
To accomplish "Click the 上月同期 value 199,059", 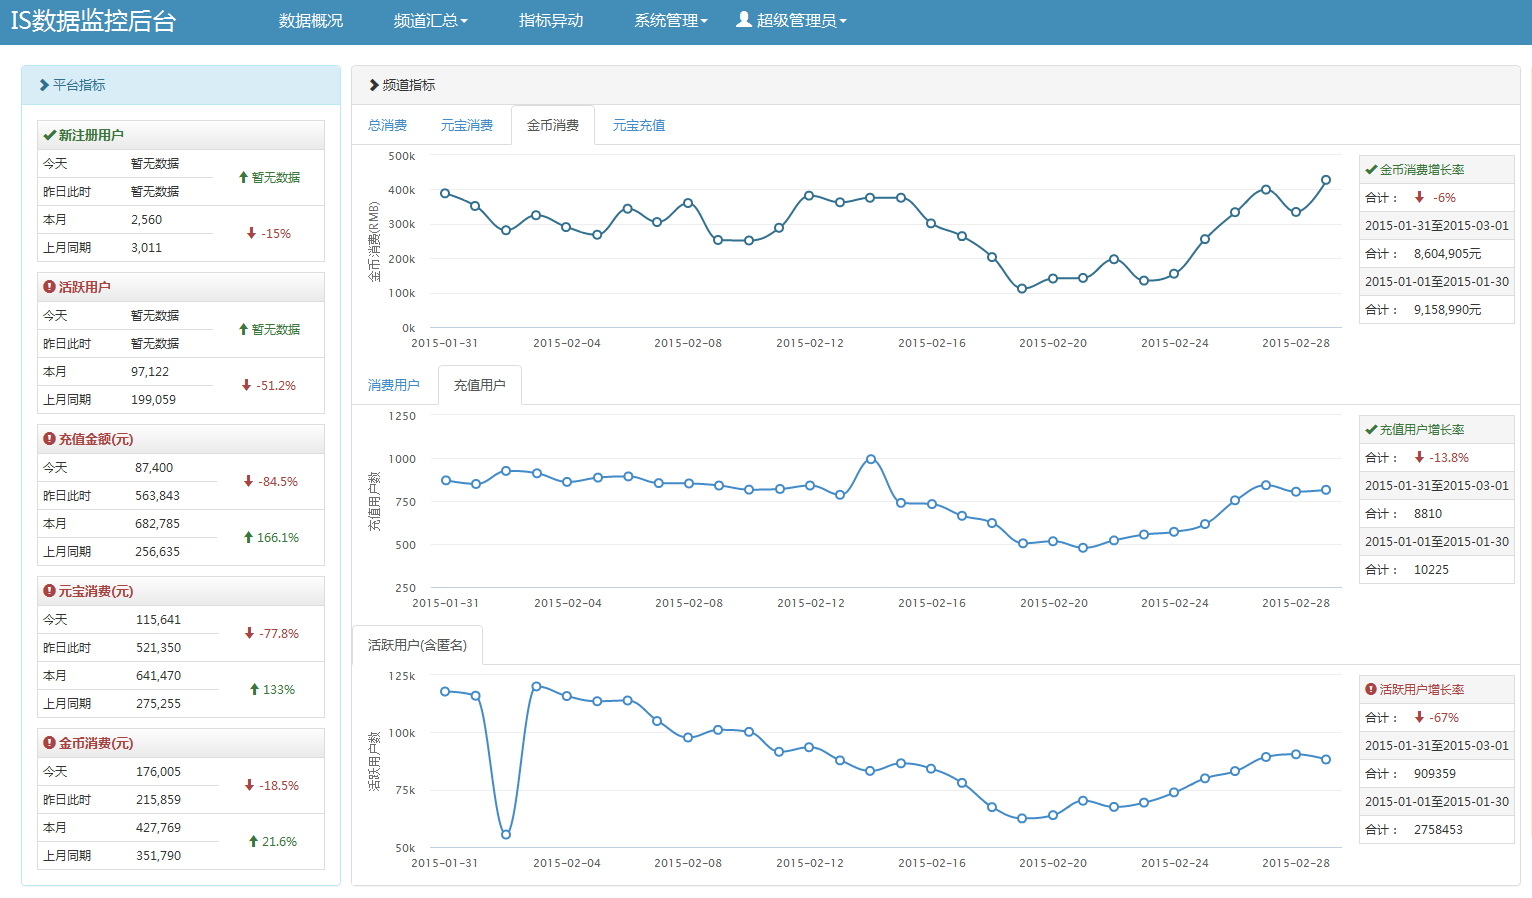I will coord(153,400).
